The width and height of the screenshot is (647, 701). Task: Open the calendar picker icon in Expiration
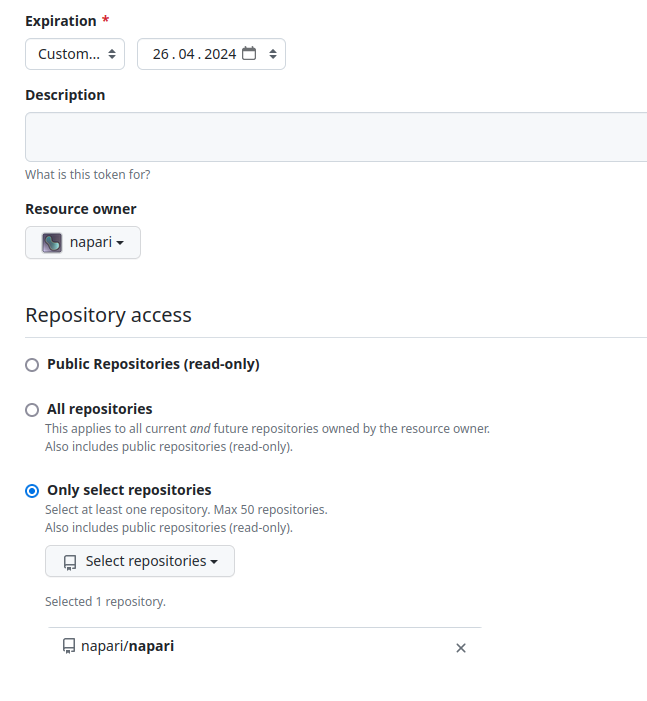[x=249, y=54]
